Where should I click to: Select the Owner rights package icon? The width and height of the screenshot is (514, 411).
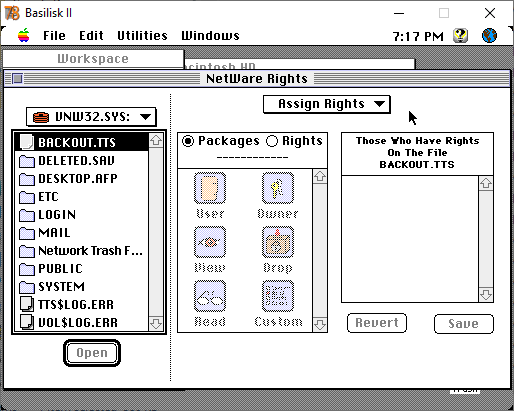(x=278, y=188)
